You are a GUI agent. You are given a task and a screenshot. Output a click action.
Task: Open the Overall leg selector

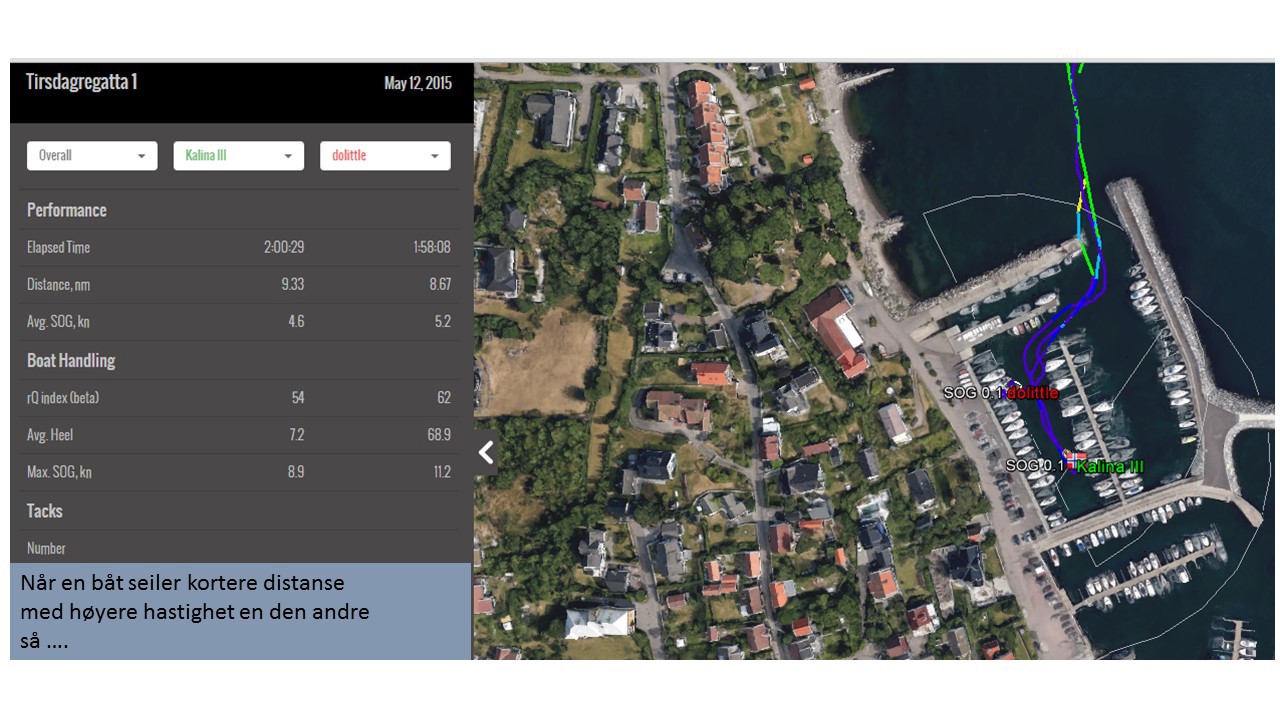91,156
